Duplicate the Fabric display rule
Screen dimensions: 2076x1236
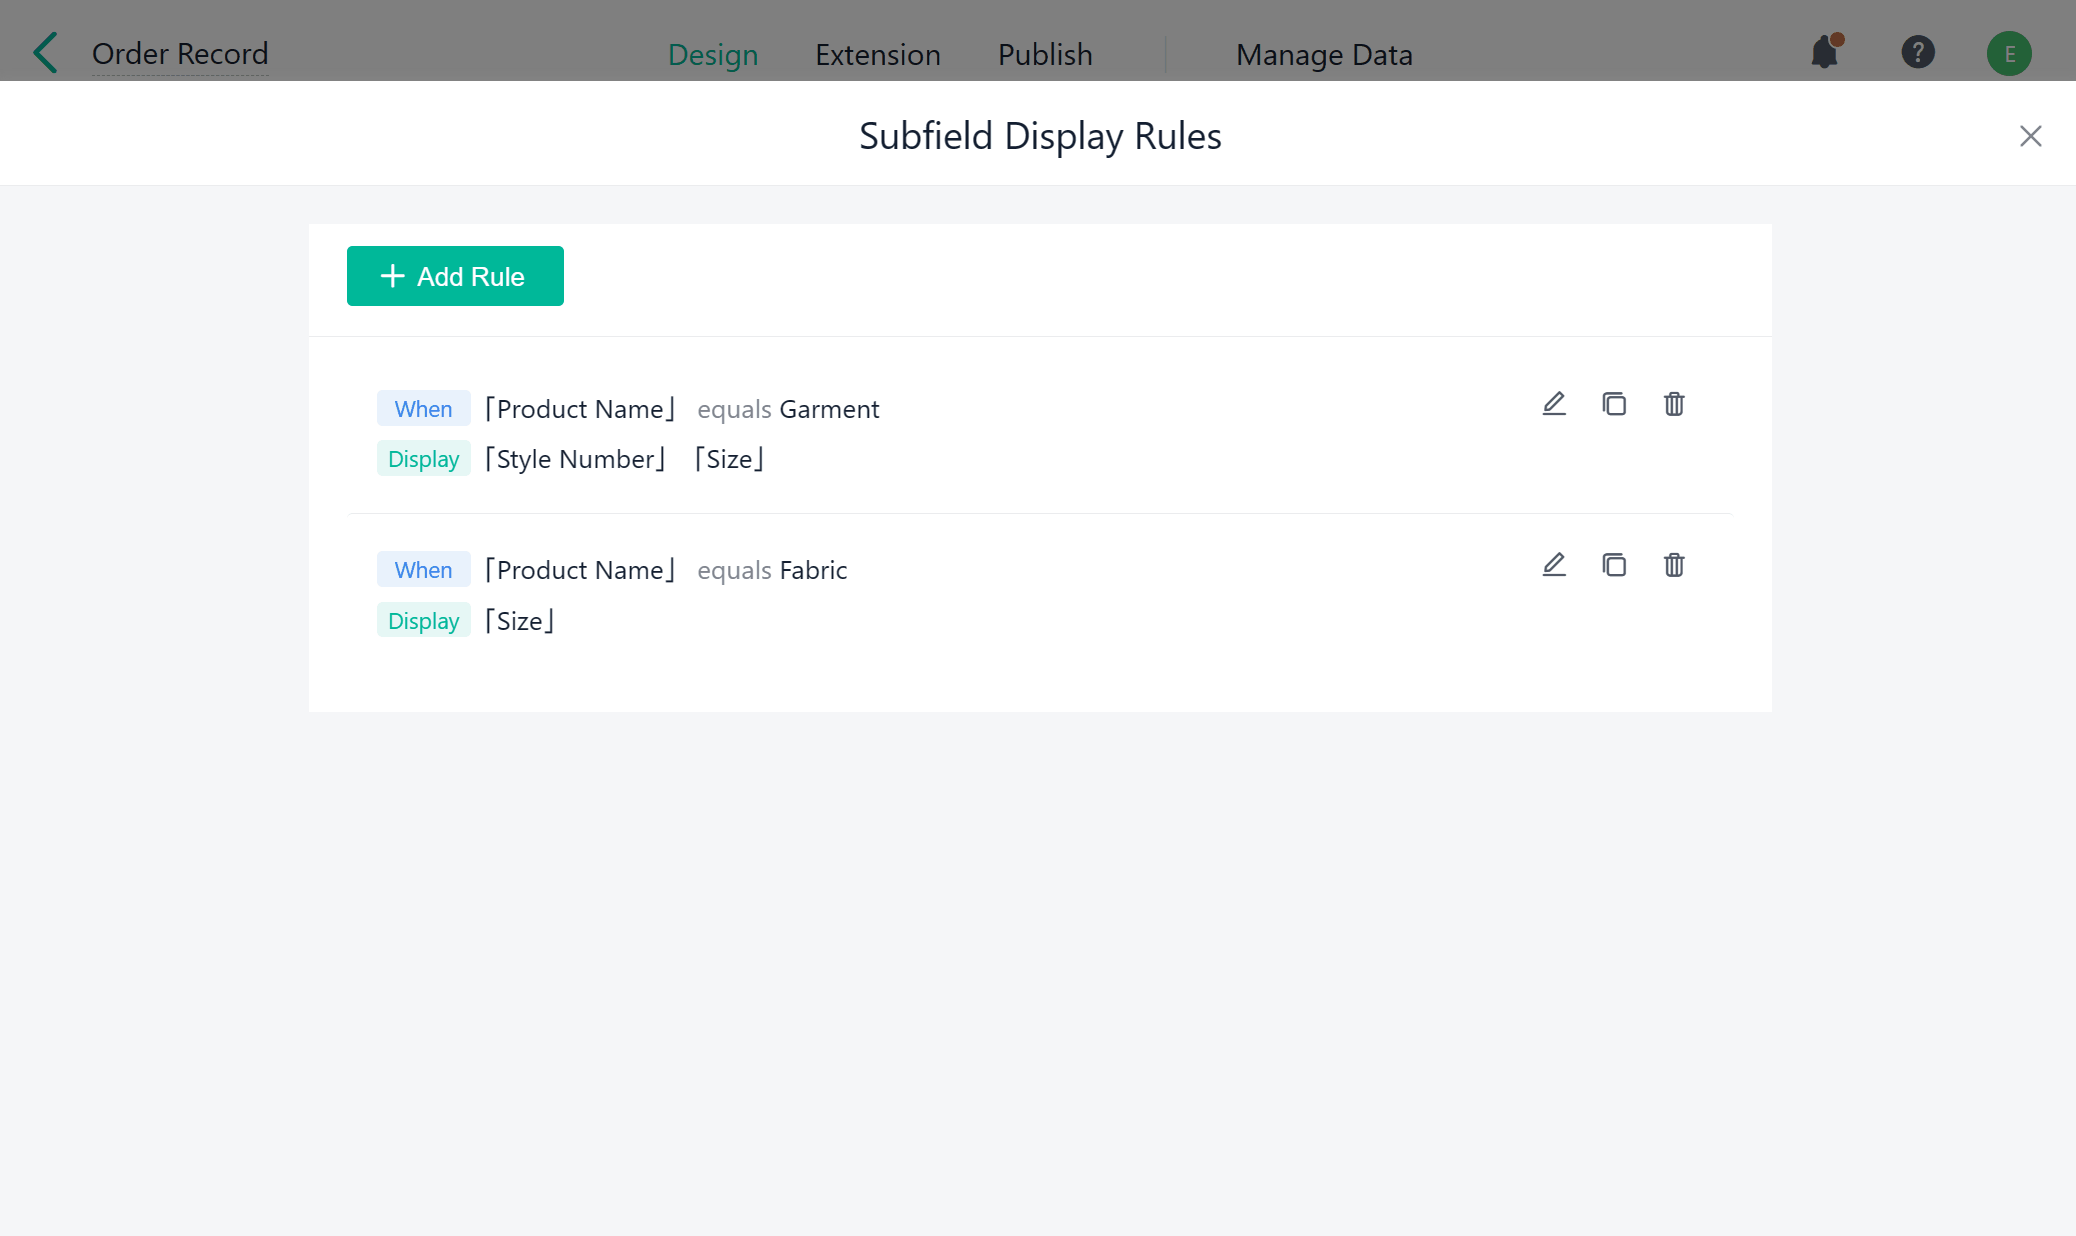[1613, 565]
